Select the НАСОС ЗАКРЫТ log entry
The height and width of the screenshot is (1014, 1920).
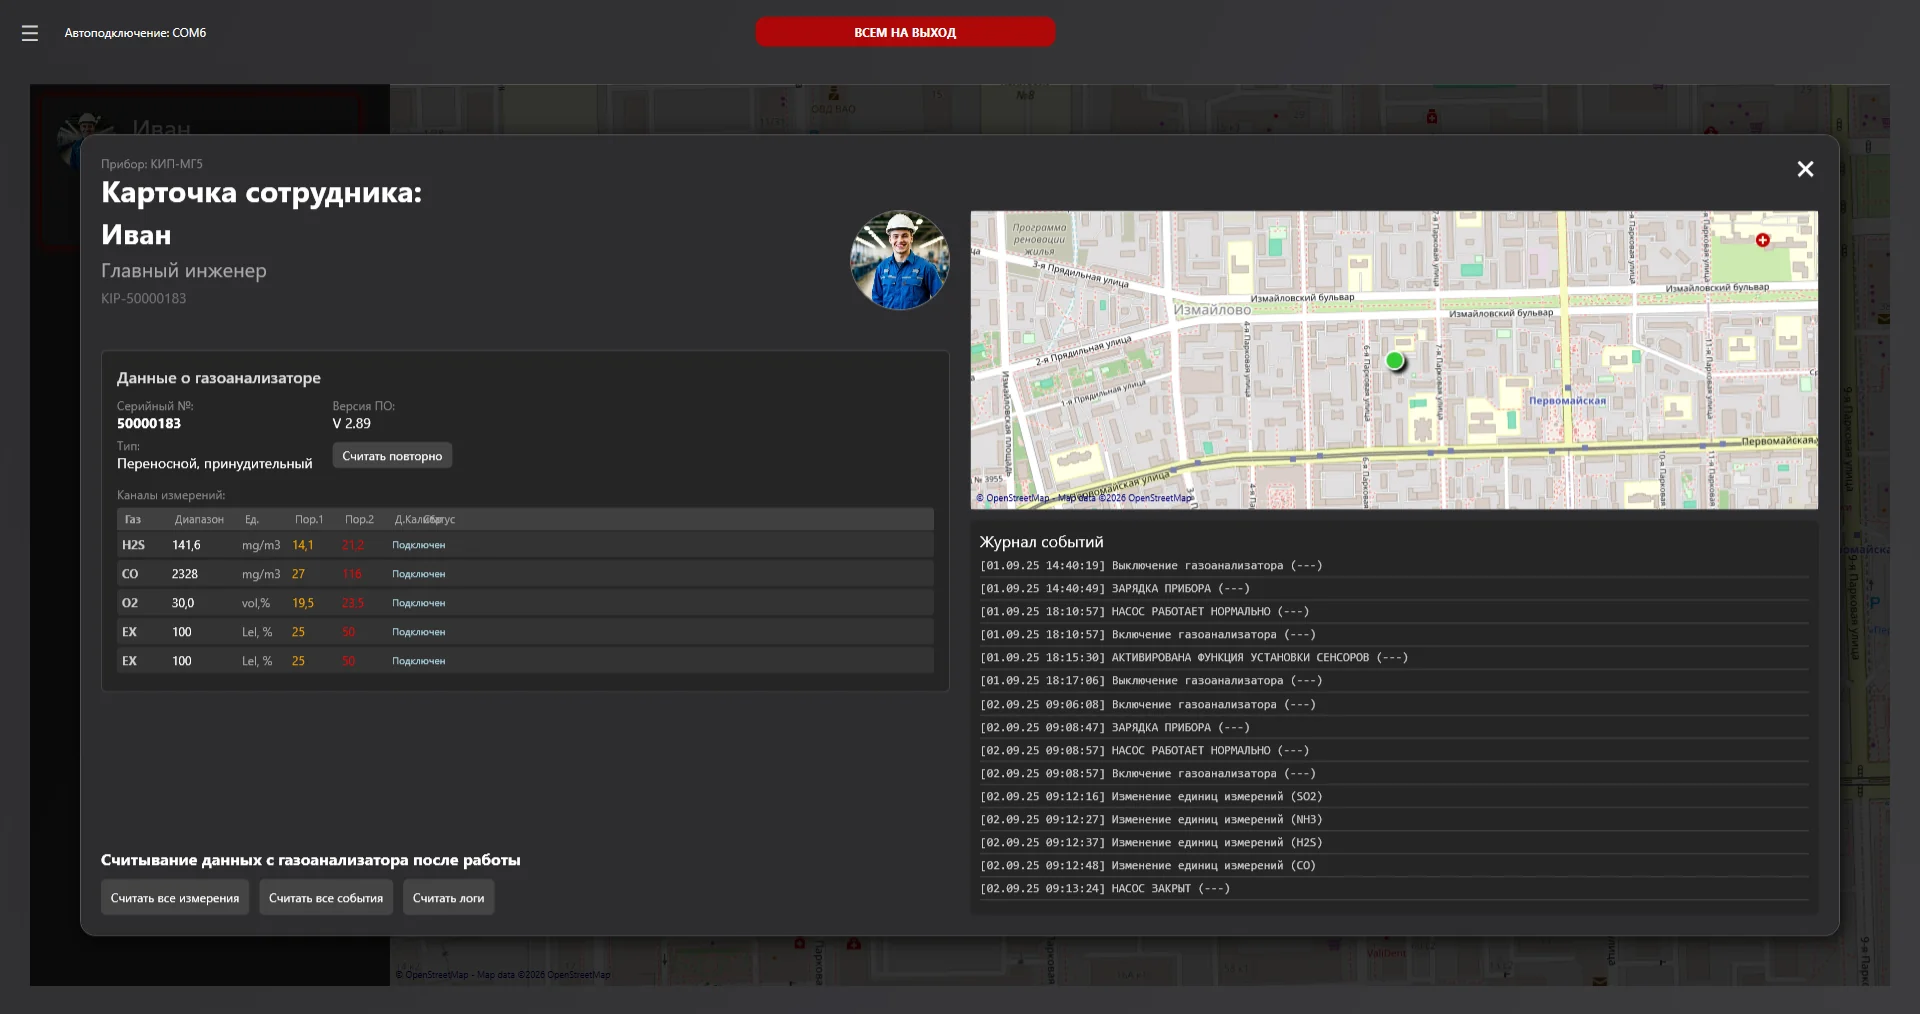[1105, 889]
